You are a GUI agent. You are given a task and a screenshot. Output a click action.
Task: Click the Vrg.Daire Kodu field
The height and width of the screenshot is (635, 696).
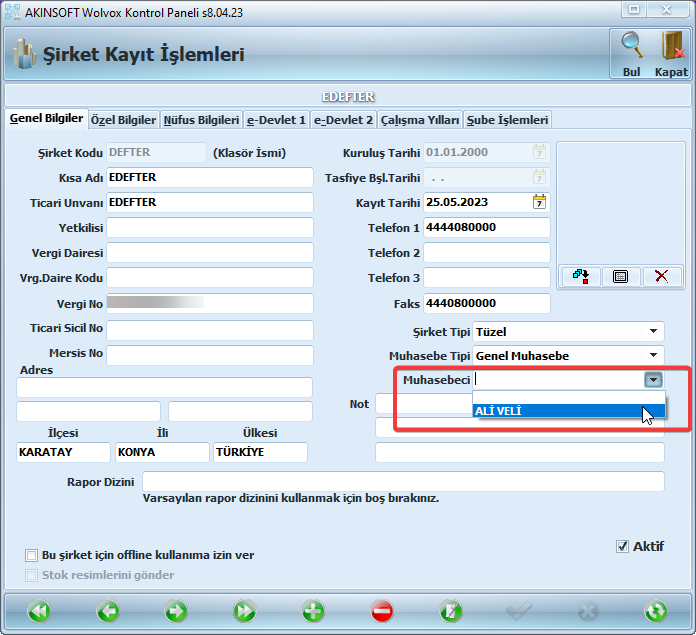[210, 277]
